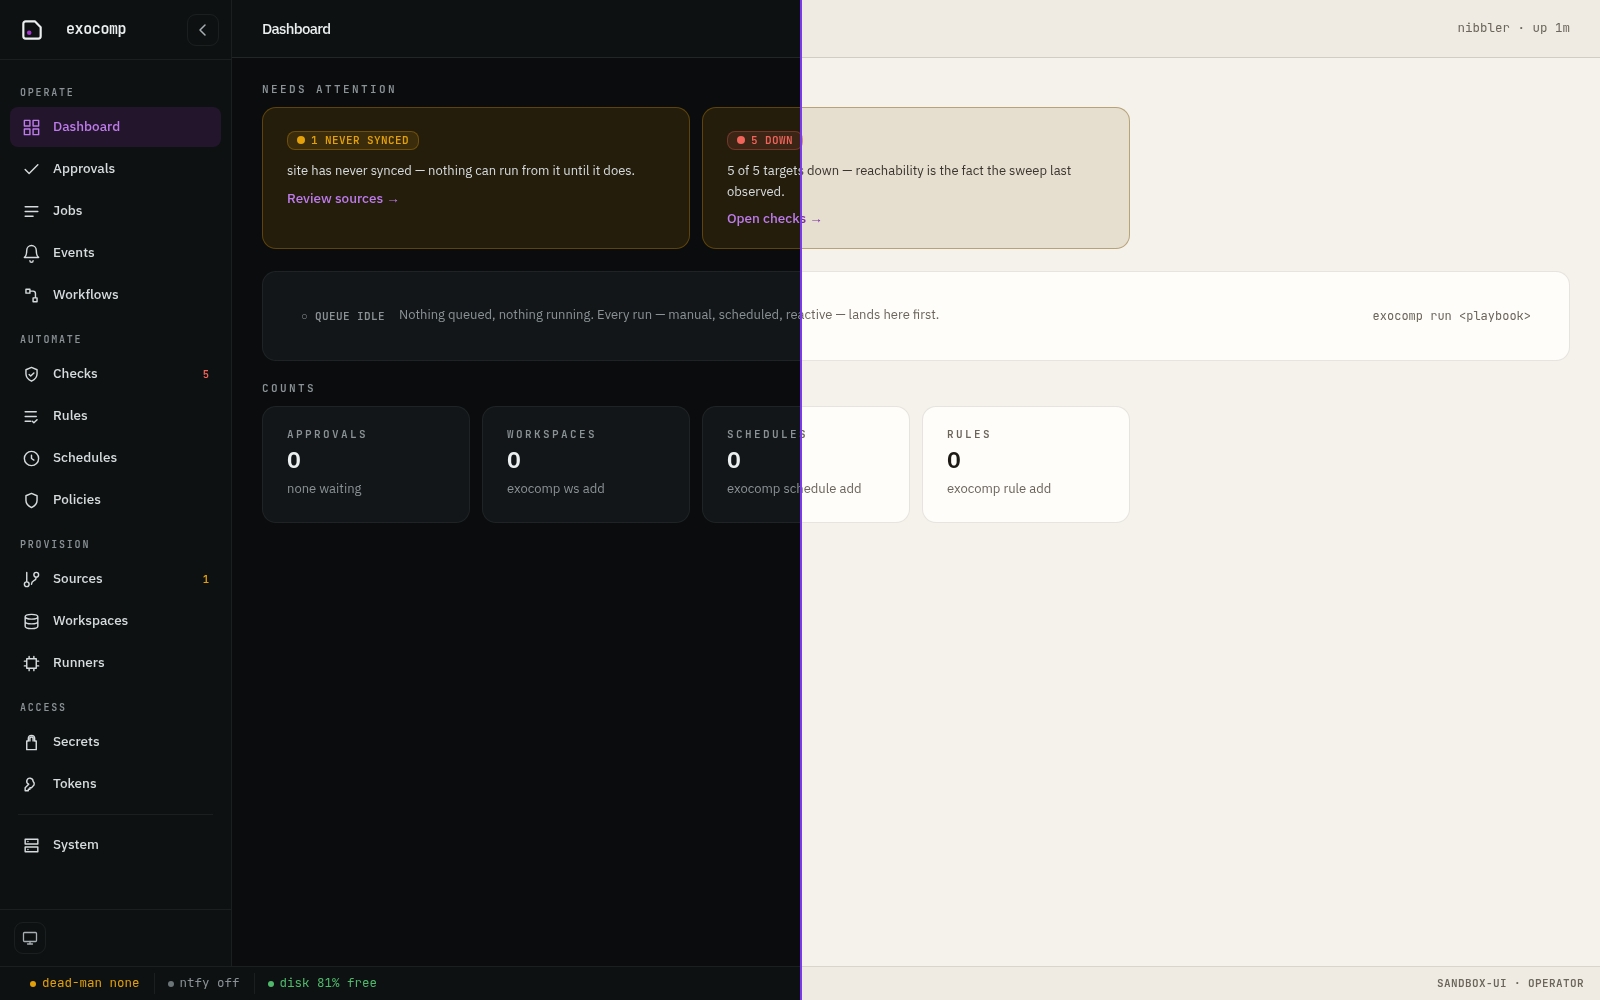Click the exocomp run <playbook> command text
The image size is (1600, 1000).
pos(1451,316)
